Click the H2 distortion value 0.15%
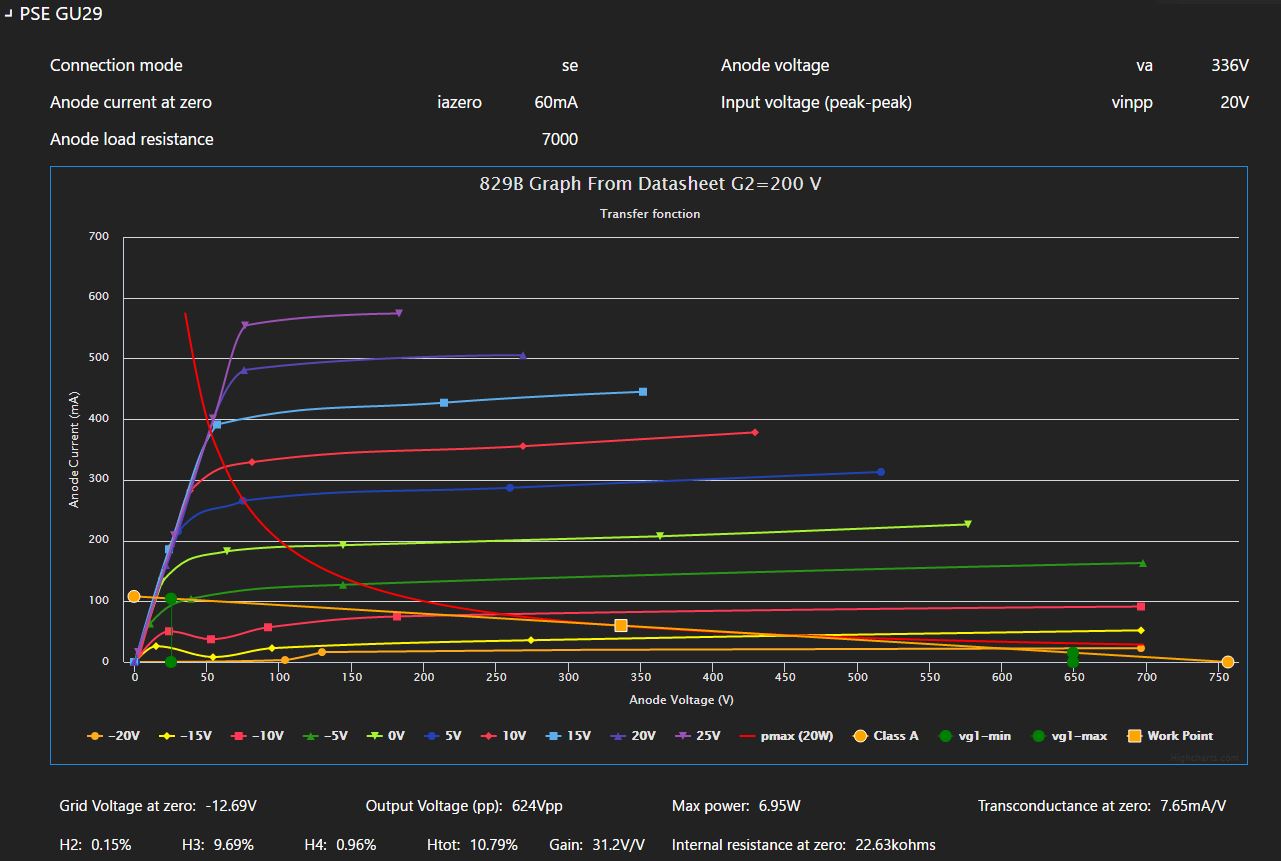The height and width of the screenshot is (861, 1281). coord(111,845)
